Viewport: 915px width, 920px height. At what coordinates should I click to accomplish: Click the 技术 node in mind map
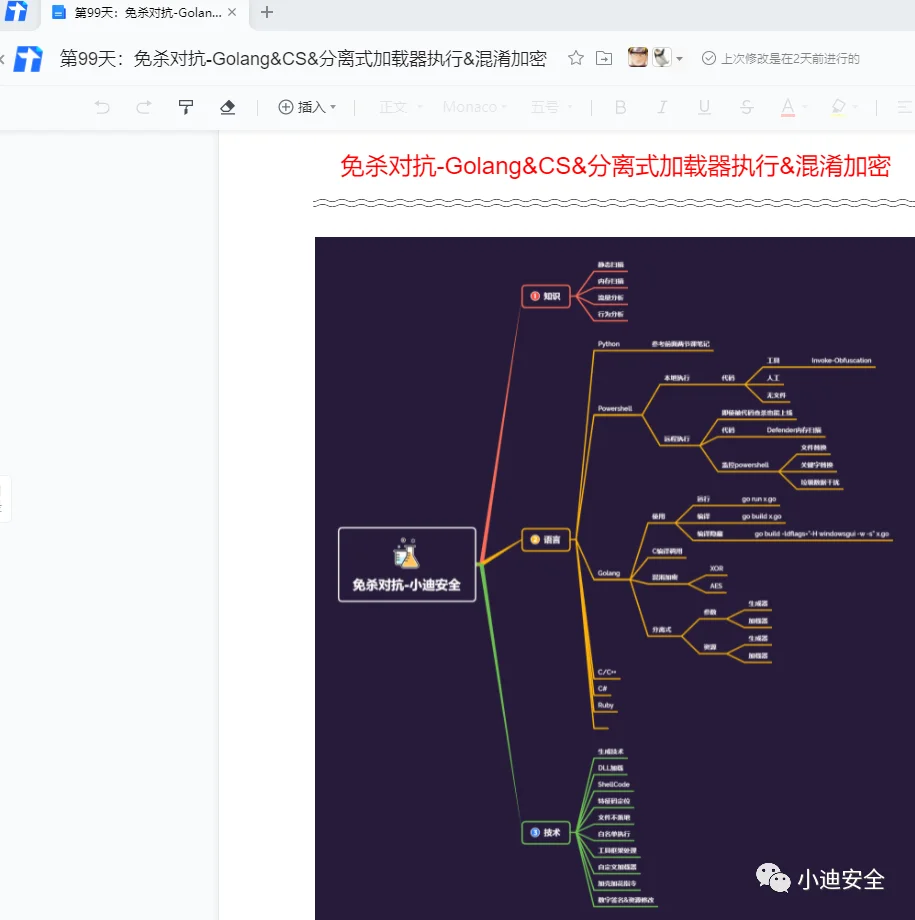546,833
